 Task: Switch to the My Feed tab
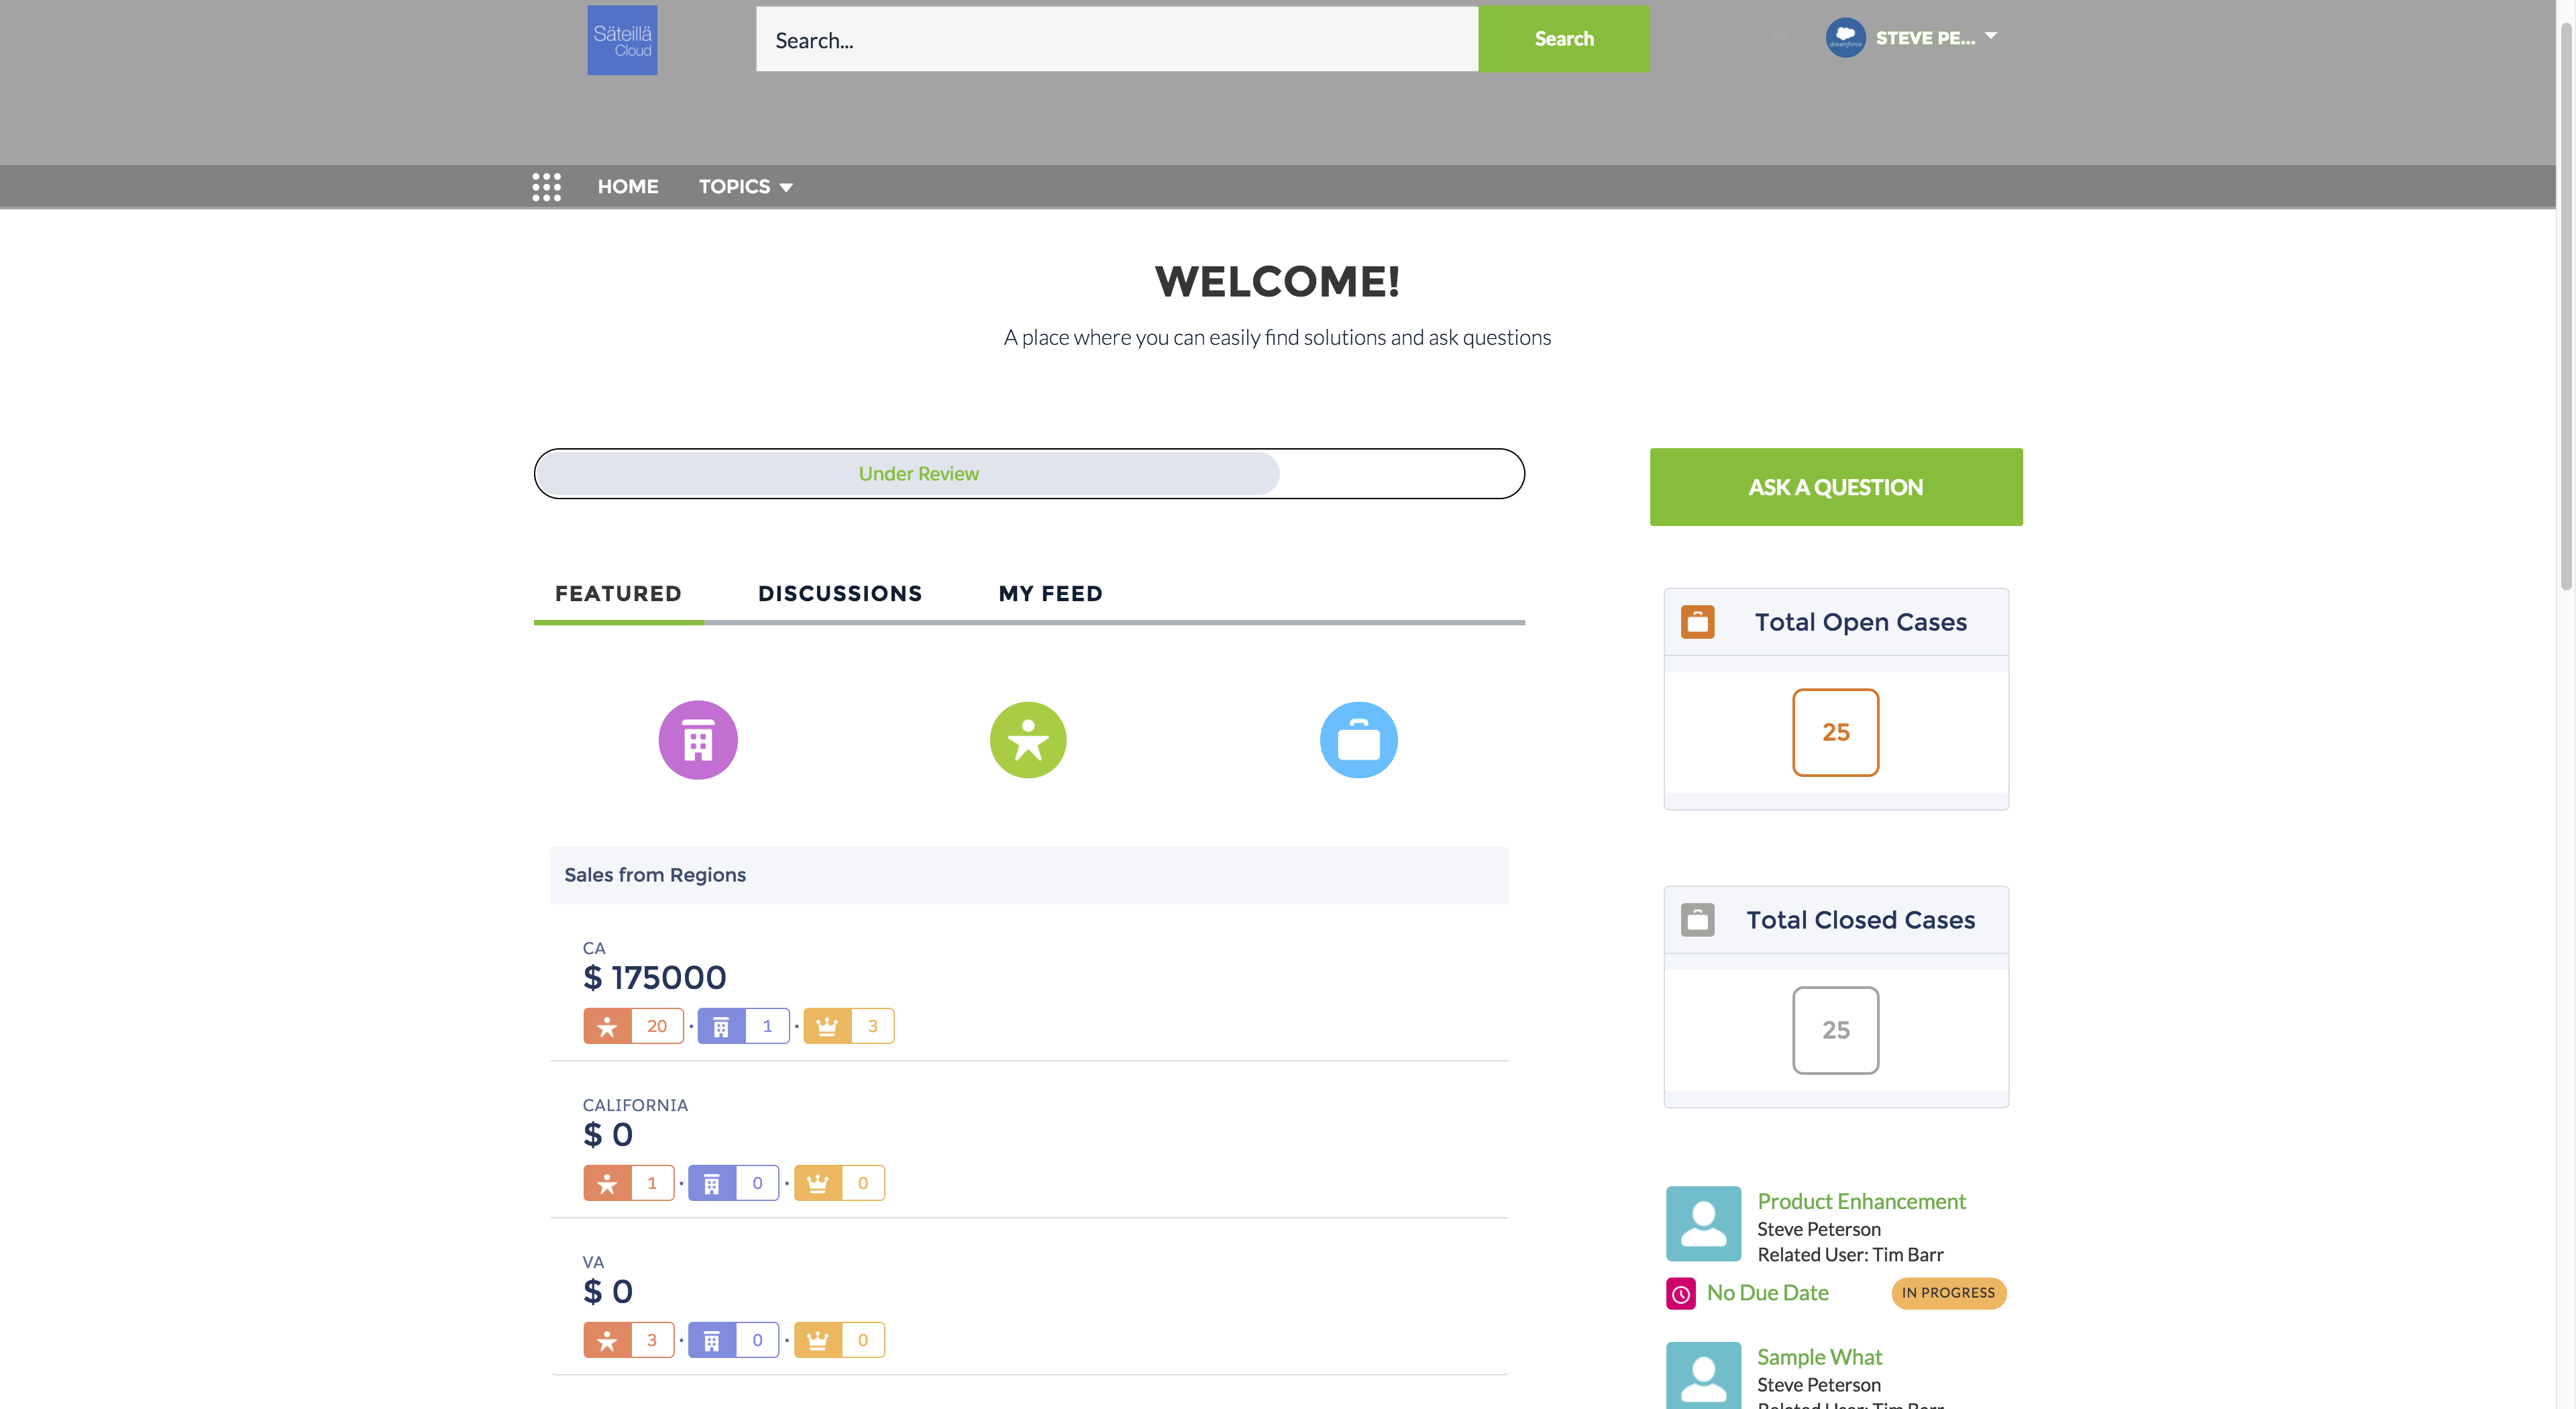pos(1050,594)
